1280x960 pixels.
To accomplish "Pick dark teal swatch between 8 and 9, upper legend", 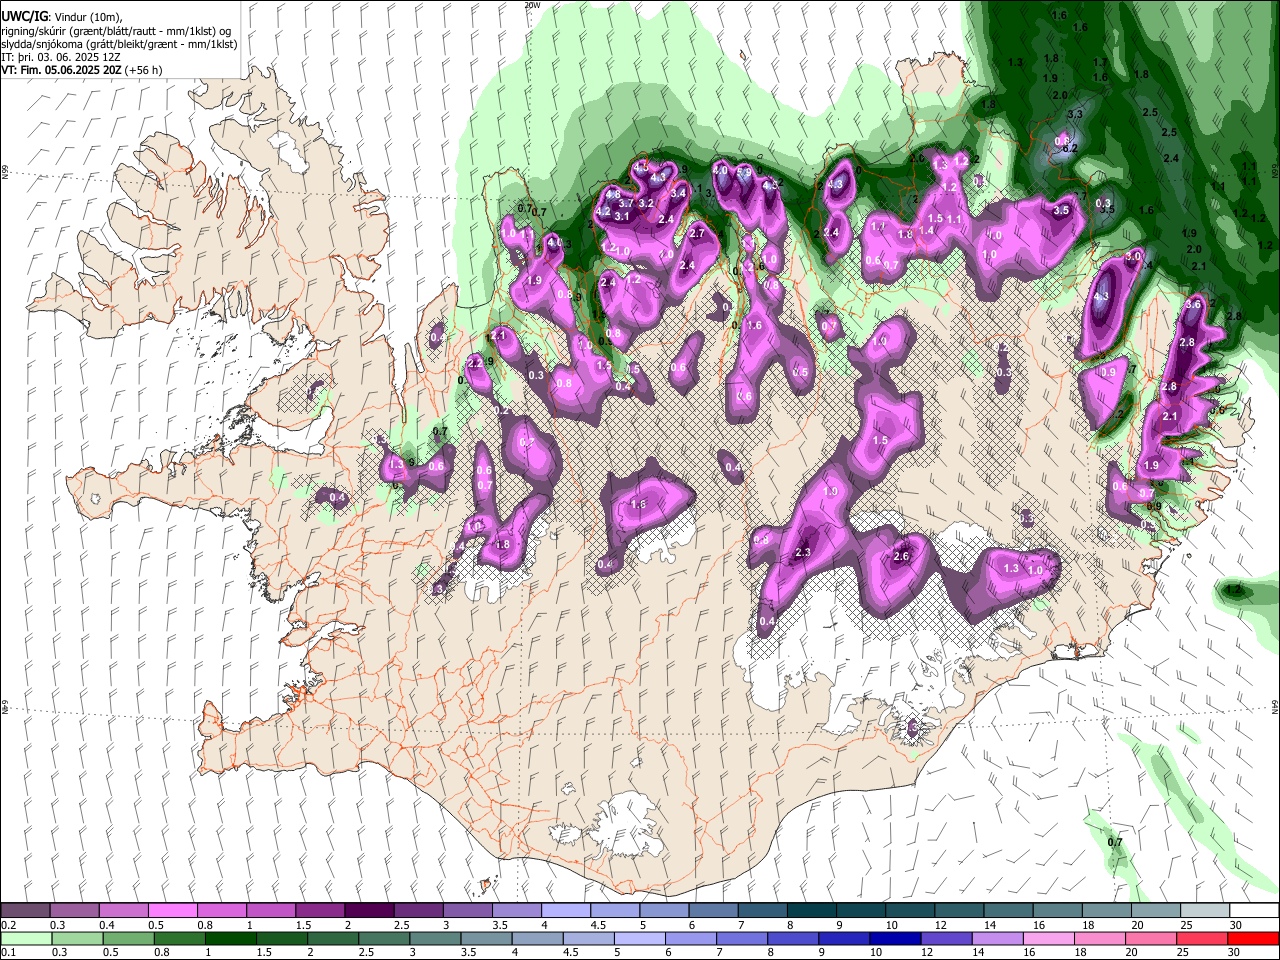I will [811, 911].
